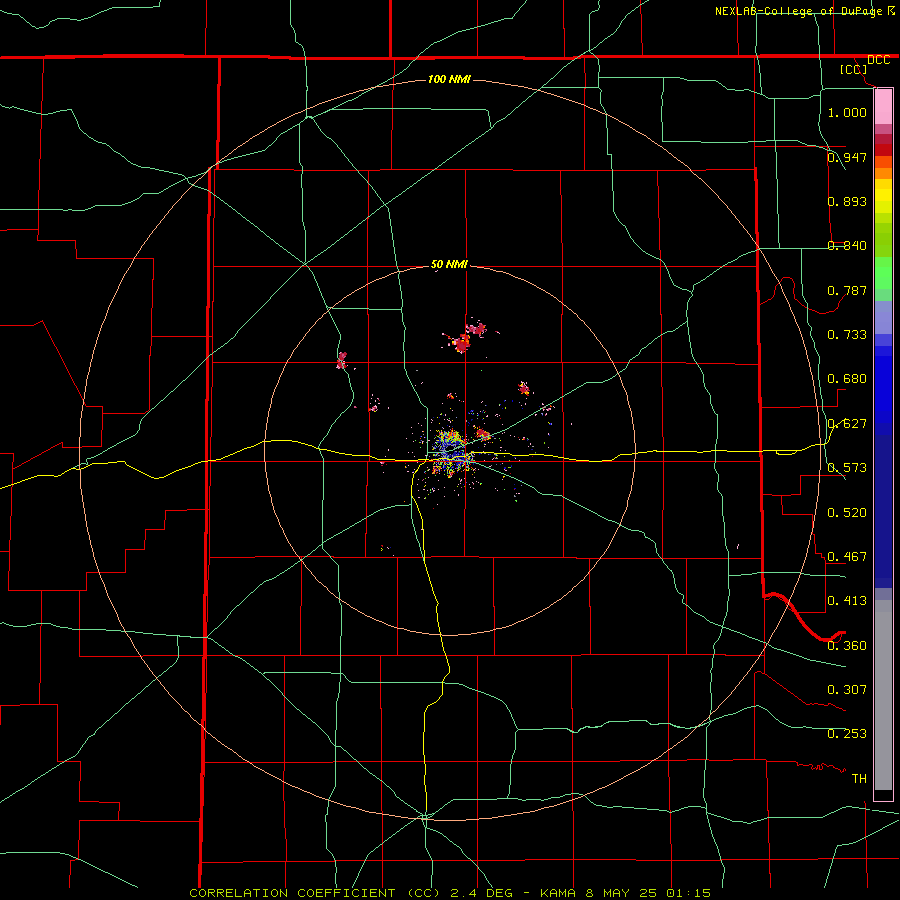Image resolution: width=900 pixels, height=900 pixels.
Task: Click the NEXLAB-College of DuPage label
Action: tap(804, 11)
